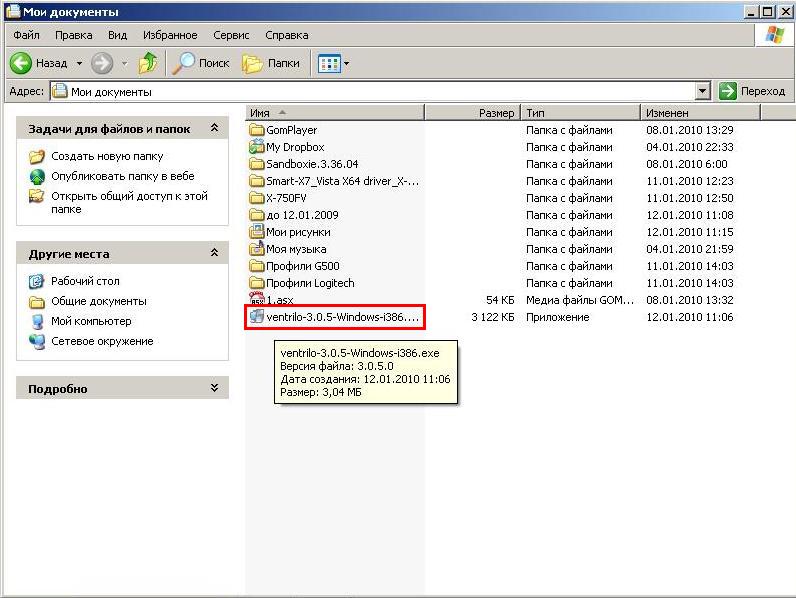Click the GomPlayer folder icon
This screenshot has height=598, width=796.
tap(257, 130)
